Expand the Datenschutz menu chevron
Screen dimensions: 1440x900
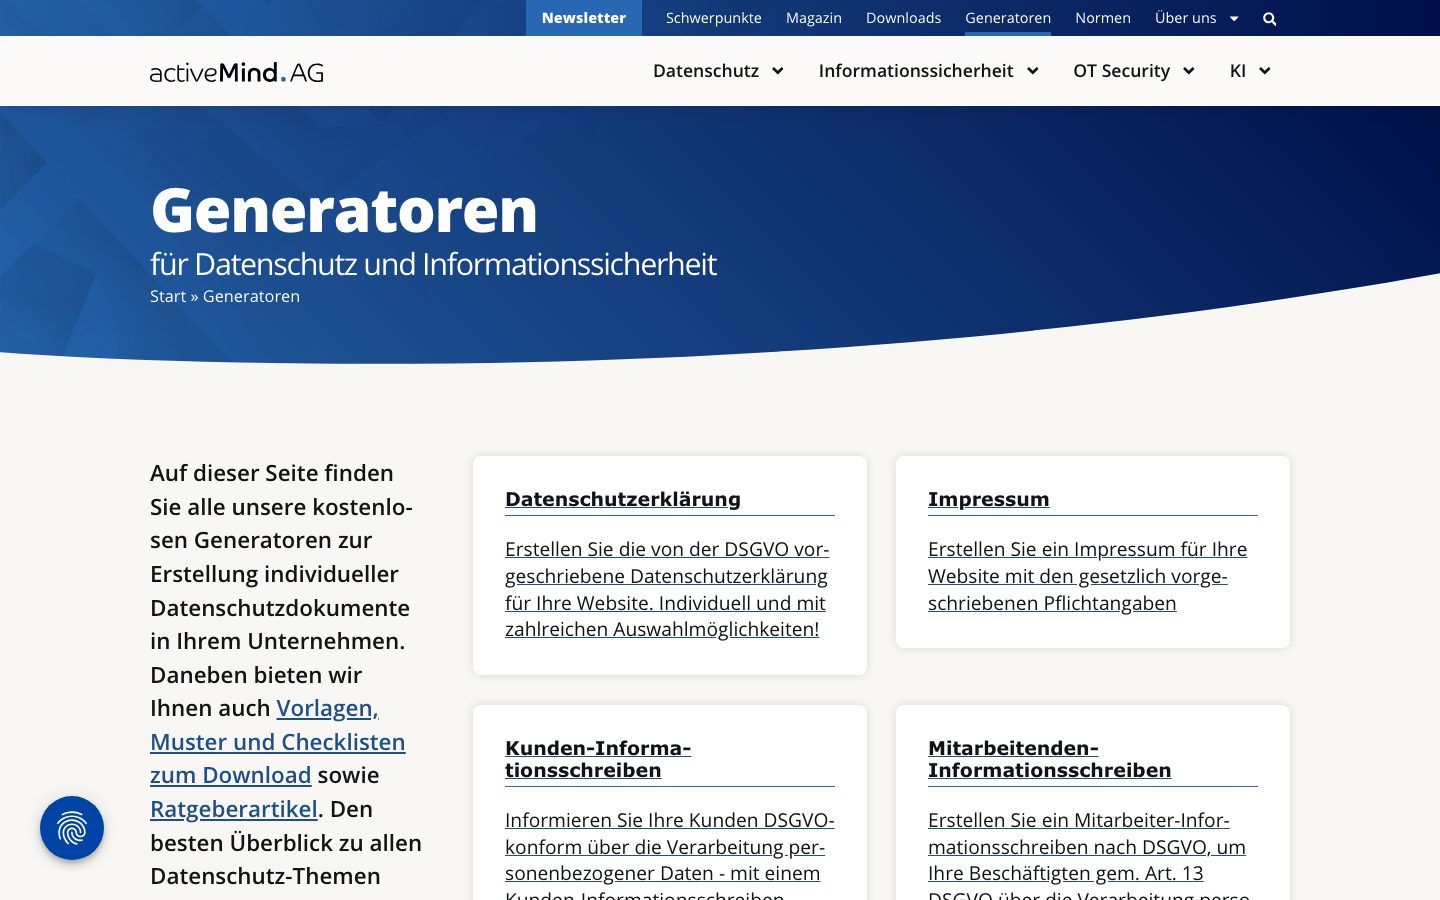tap(778, 71)
